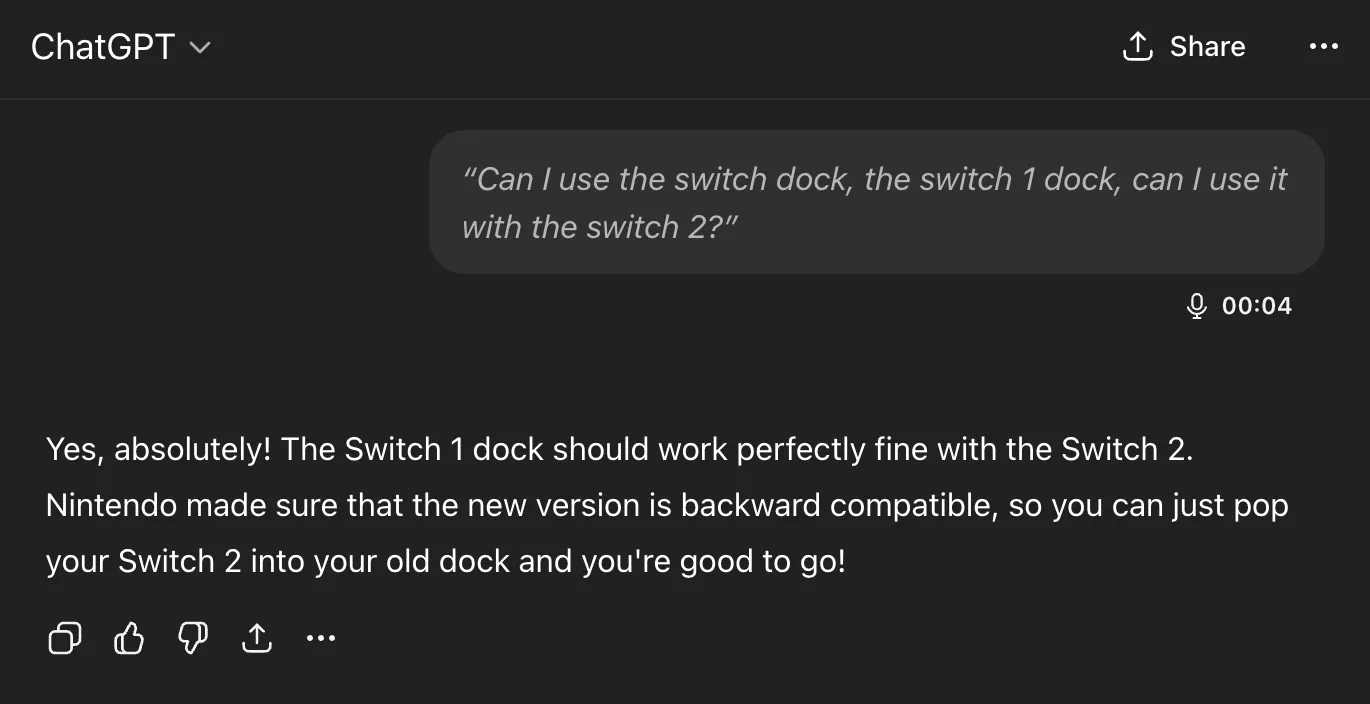Click the upload arrow icon next to Share

coord(1137,46)
